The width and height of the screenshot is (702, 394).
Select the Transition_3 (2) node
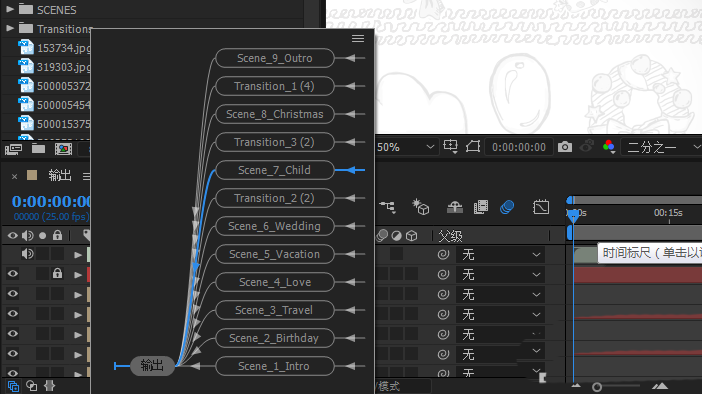point(275,142)
